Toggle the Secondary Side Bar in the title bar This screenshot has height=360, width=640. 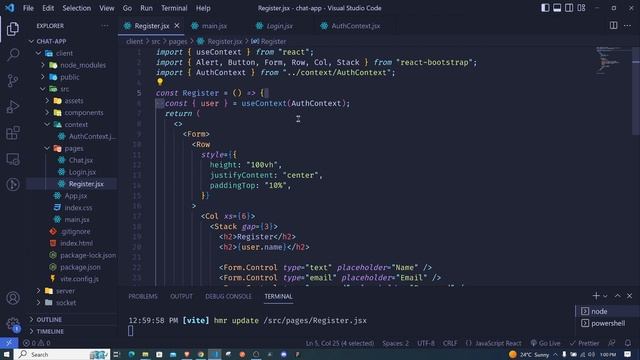tap(569, 8)
